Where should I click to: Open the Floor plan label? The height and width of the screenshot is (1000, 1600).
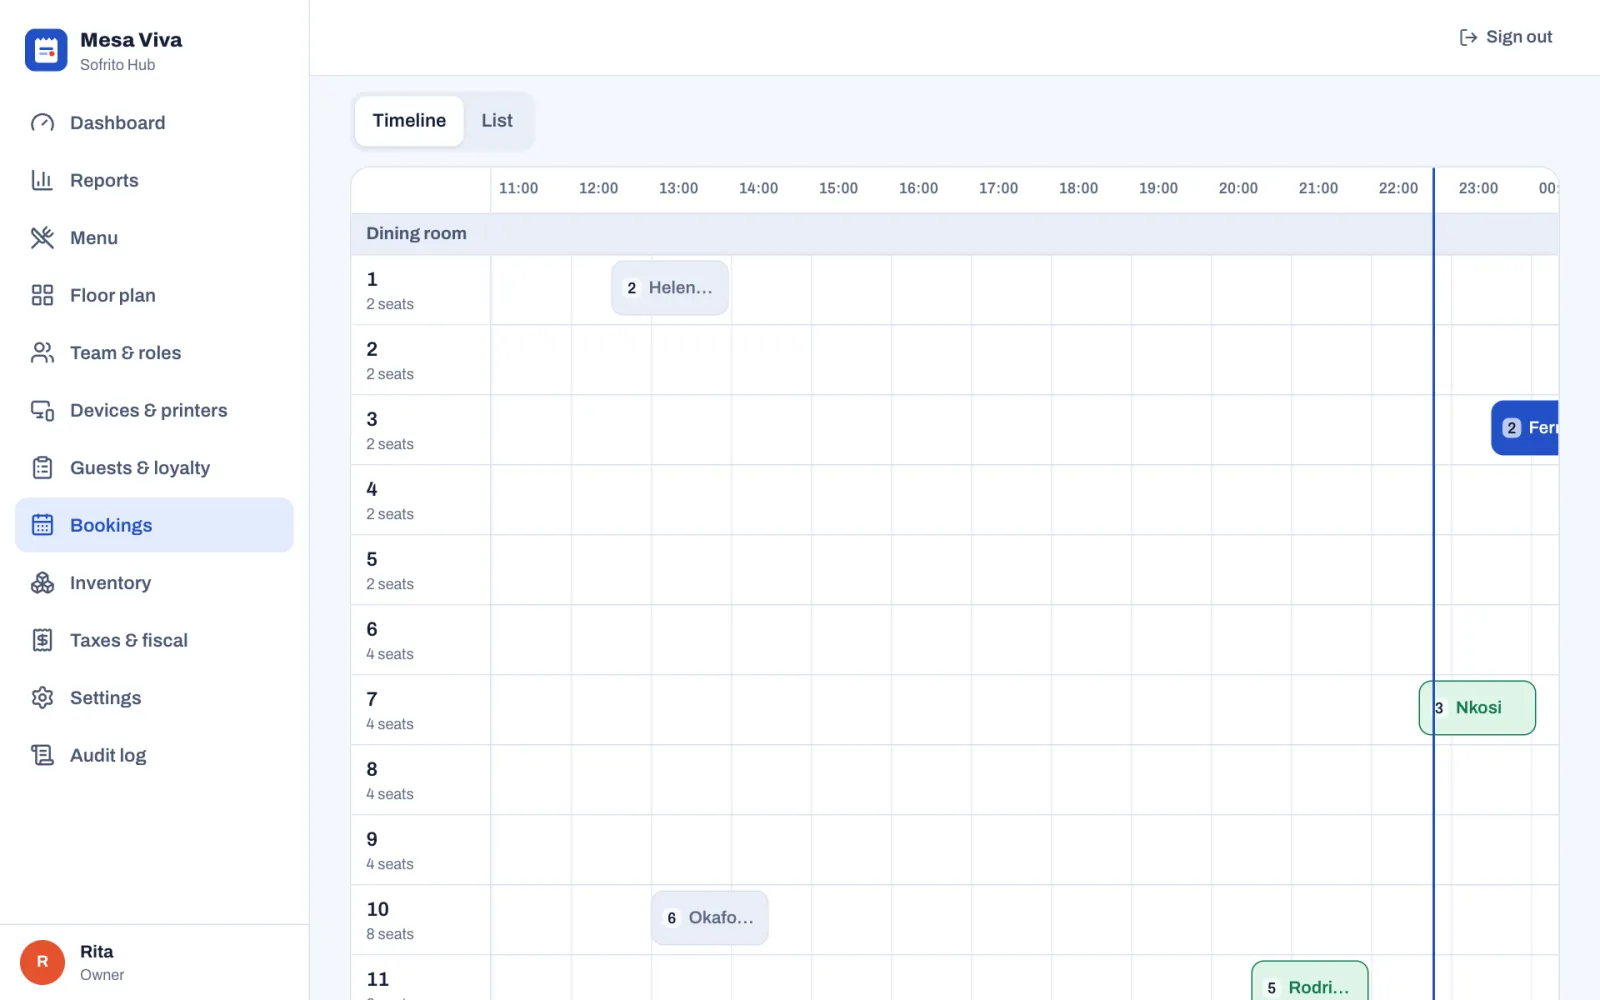click(x=113, y=295)
